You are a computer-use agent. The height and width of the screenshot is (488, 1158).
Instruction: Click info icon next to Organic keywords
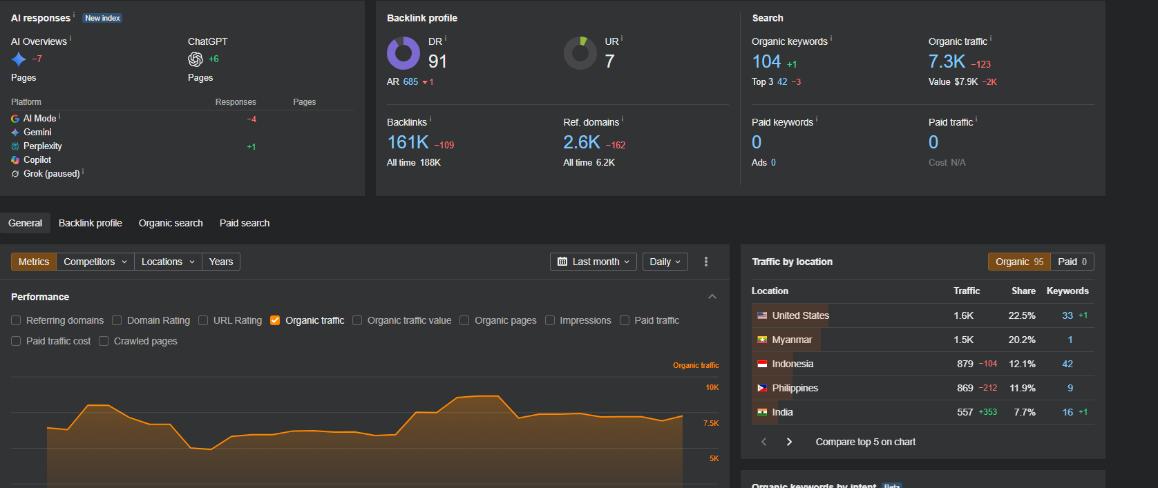(832, 39)
